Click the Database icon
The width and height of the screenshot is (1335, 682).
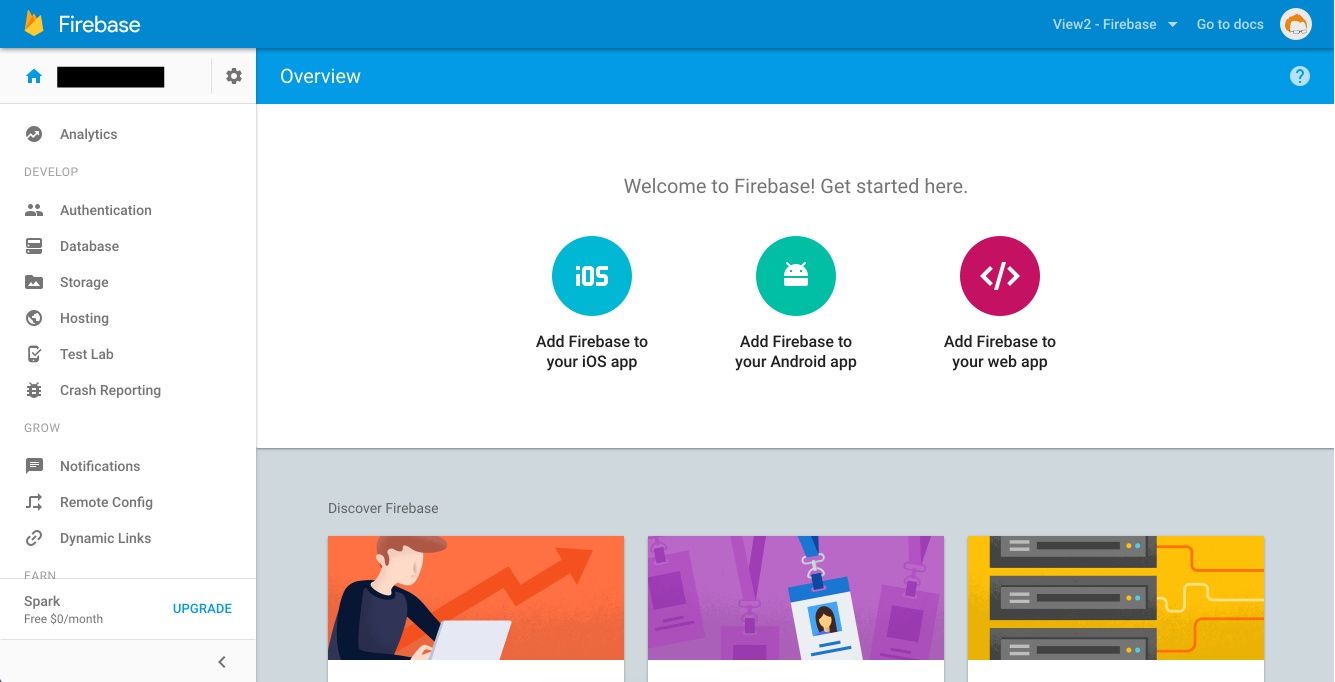coord(34,246)
